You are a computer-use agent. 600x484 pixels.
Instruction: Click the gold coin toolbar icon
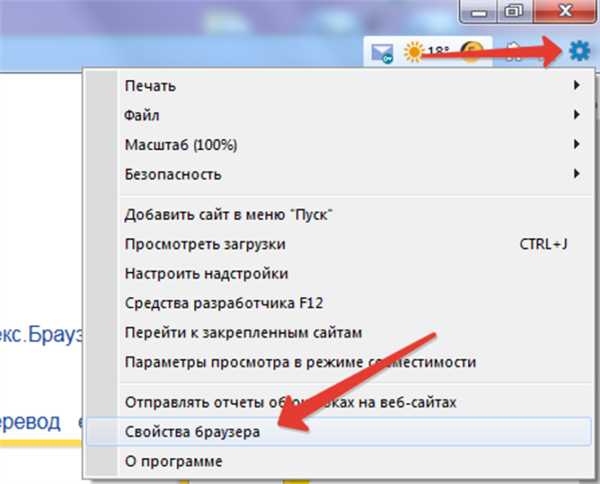click(x=471, y=52)
